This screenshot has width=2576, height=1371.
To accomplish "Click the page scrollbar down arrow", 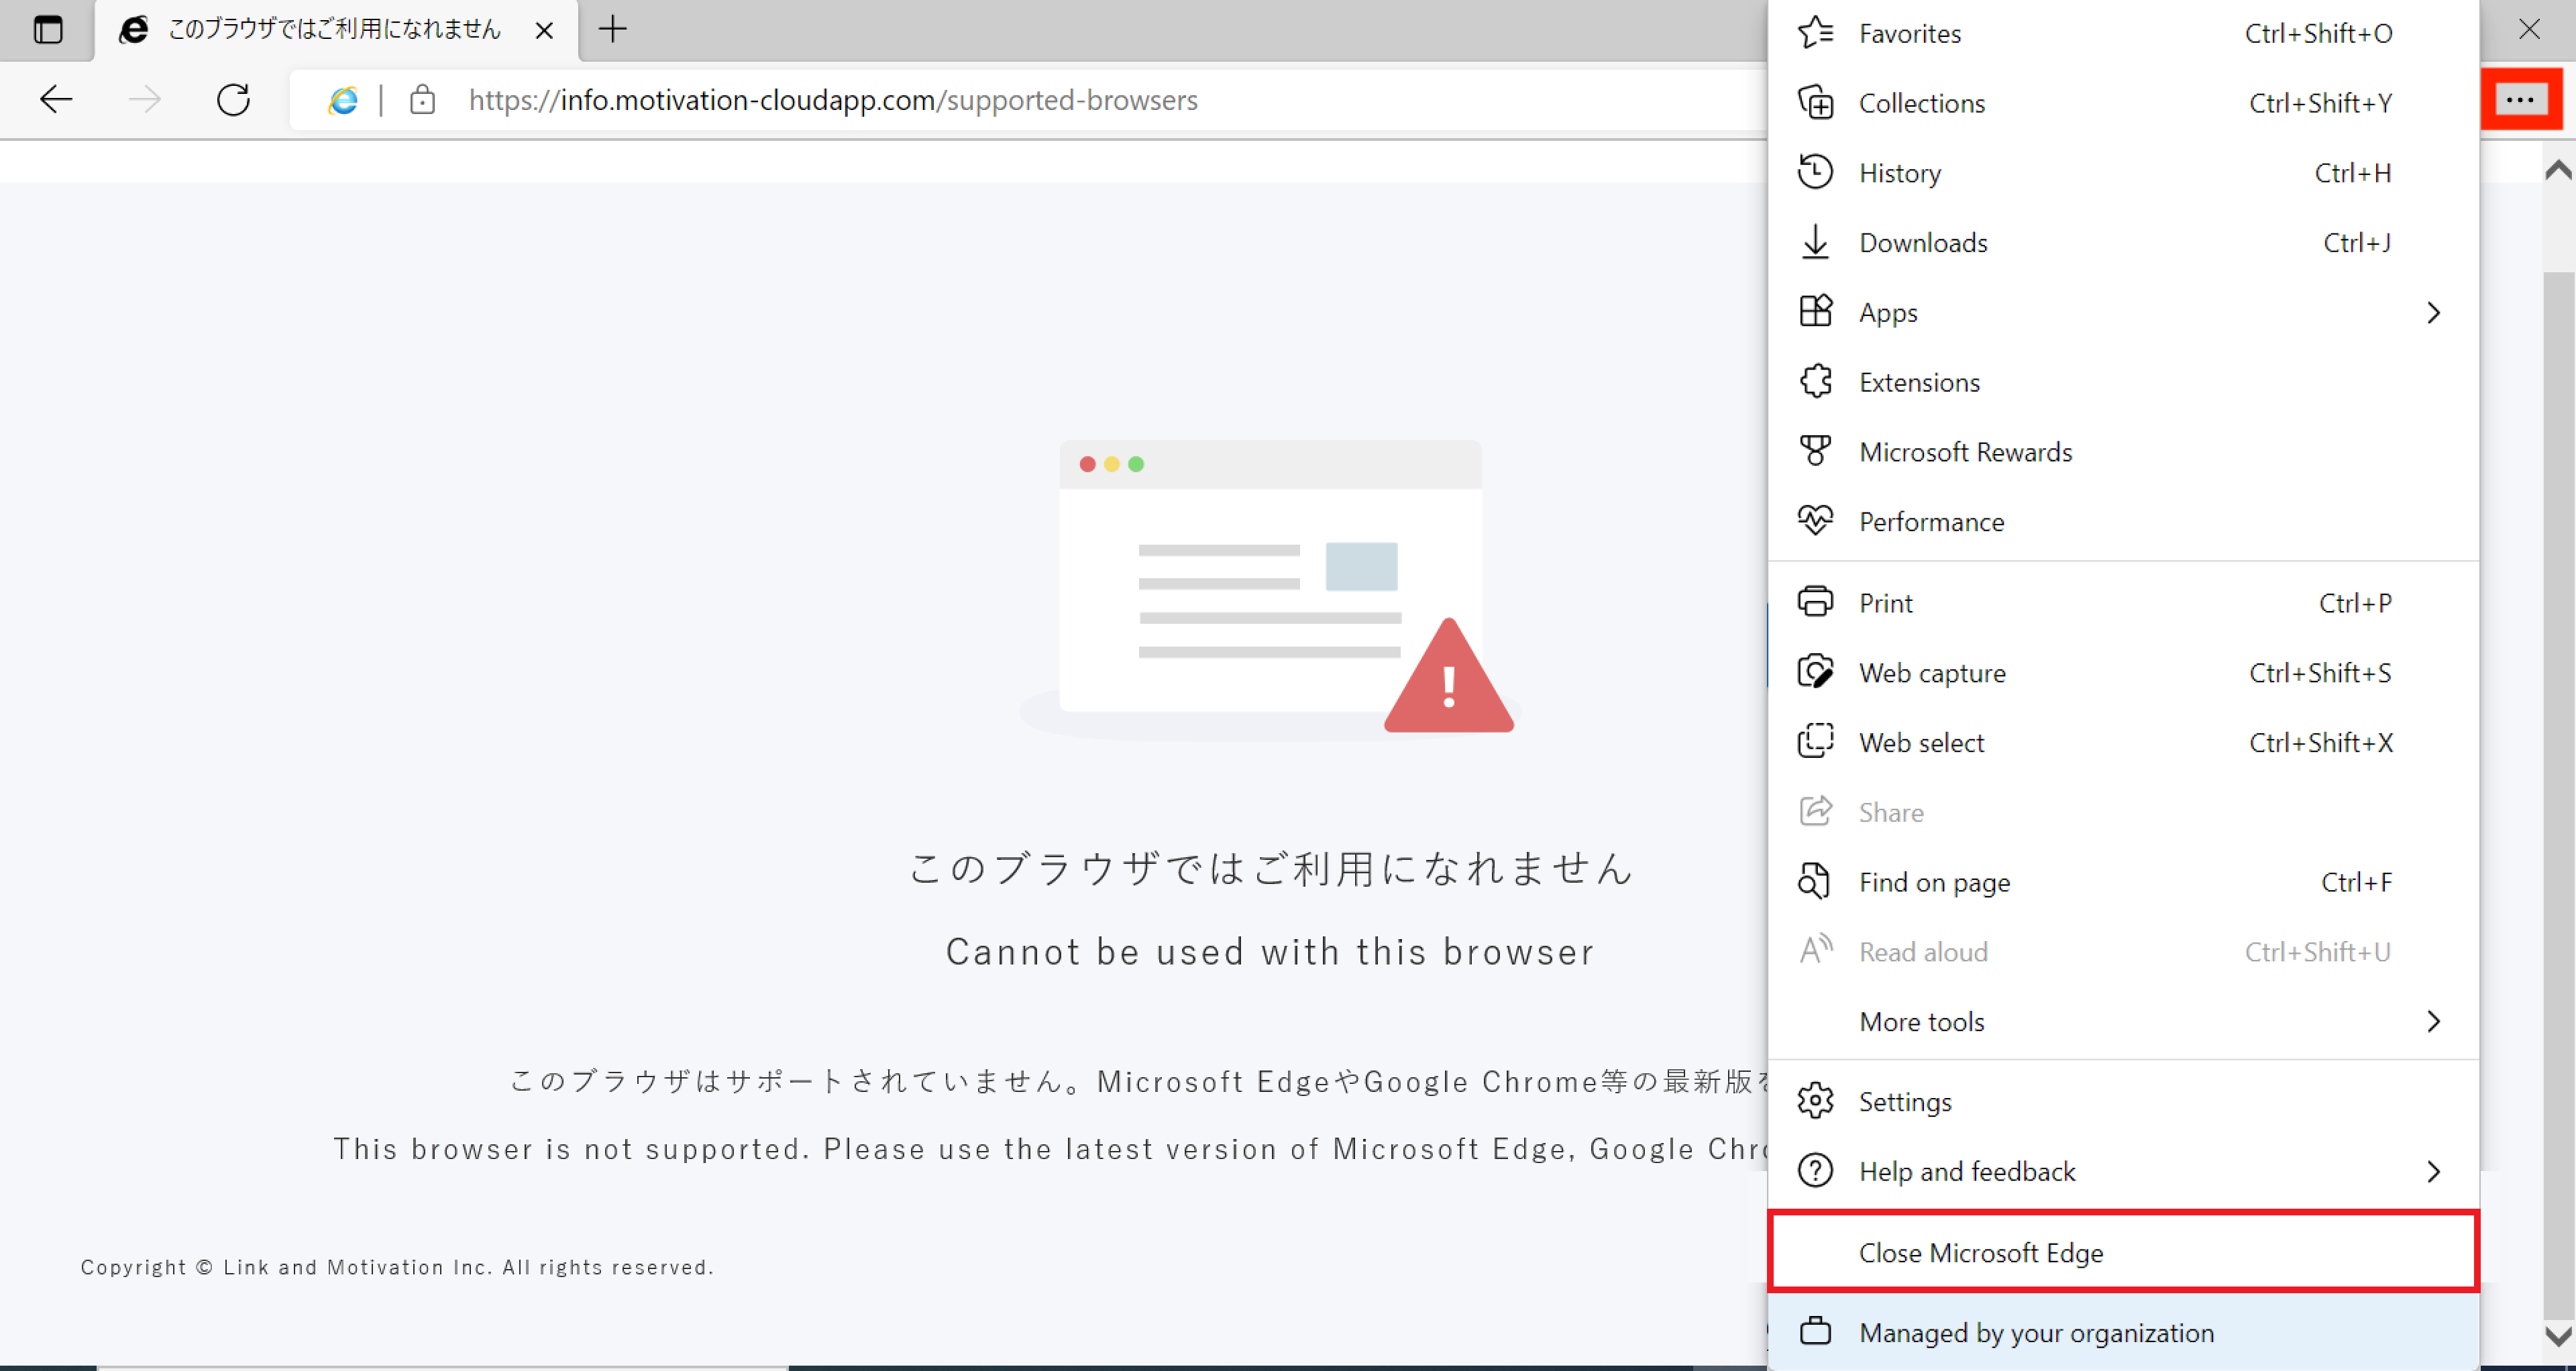I will tap(2558, 1335).
